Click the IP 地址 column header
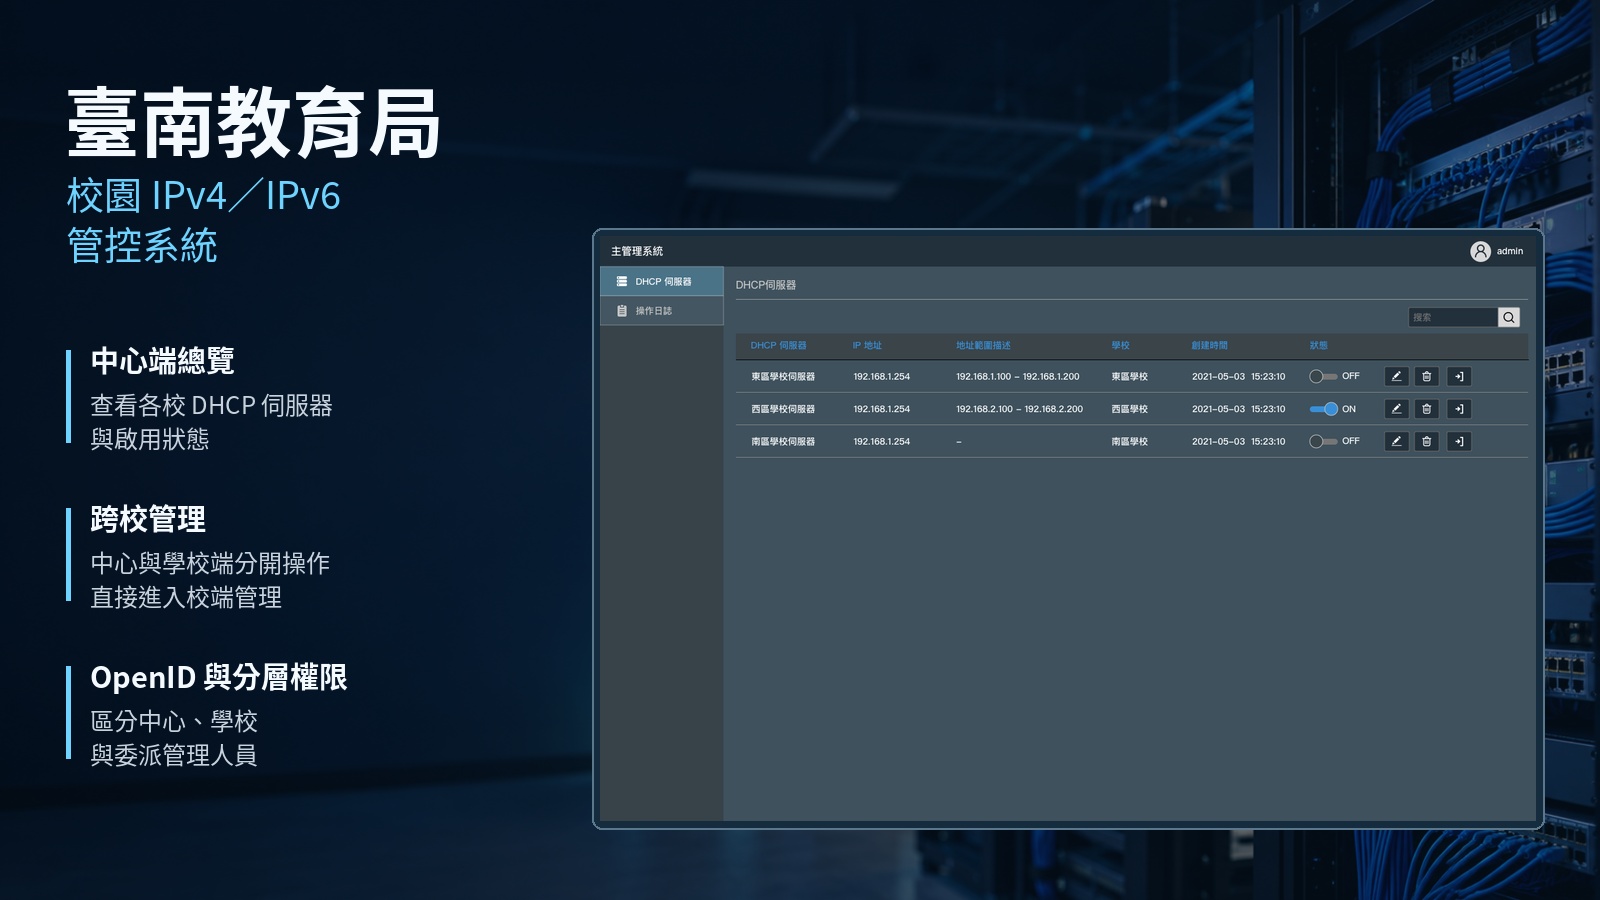 [867, 345]
